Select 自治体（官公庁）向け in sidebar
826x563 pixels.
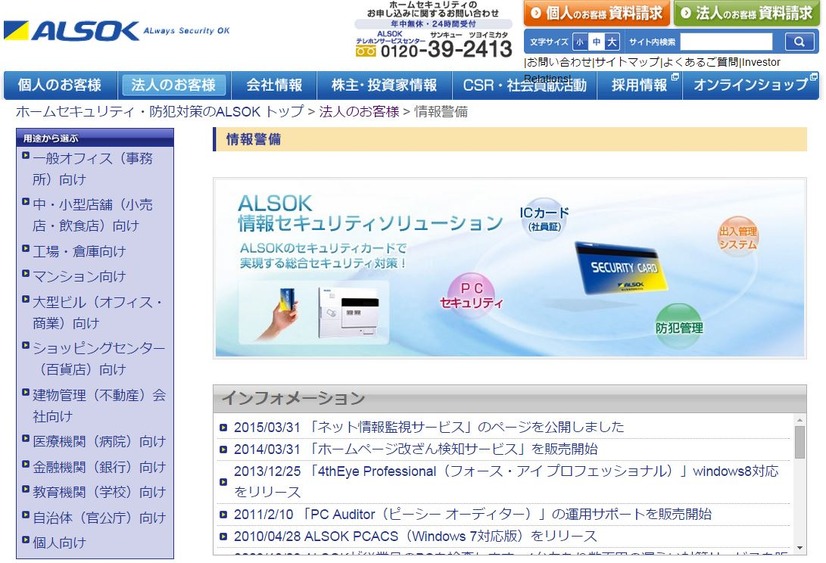(x=99, y=518)
